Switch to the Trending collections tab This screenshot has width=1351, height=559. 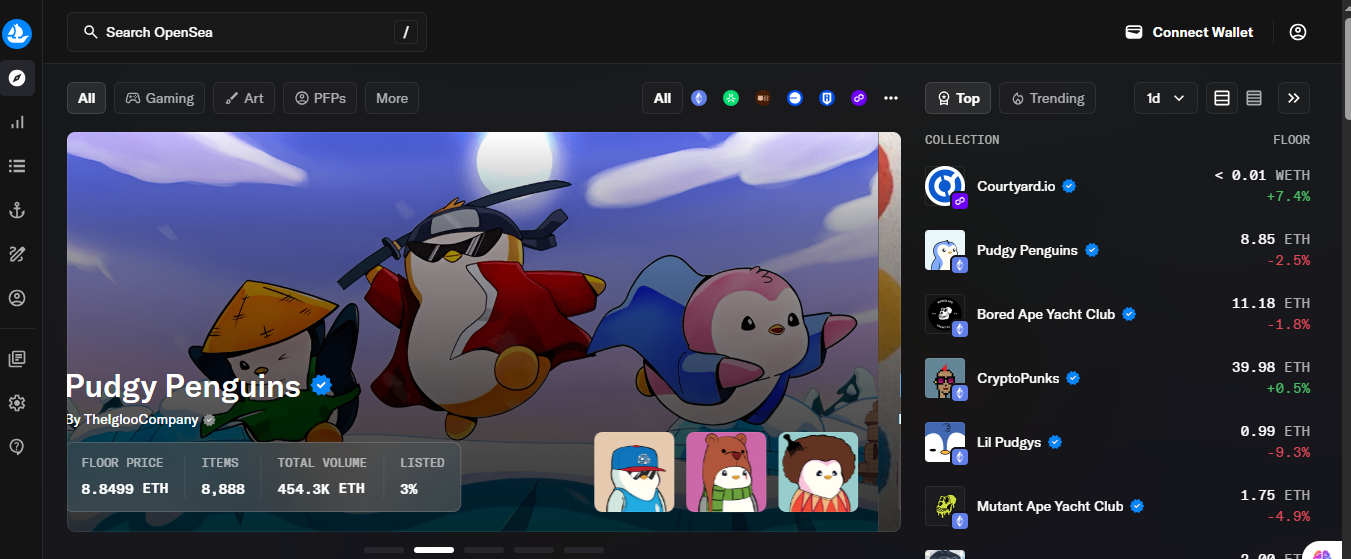(1047, 98)
